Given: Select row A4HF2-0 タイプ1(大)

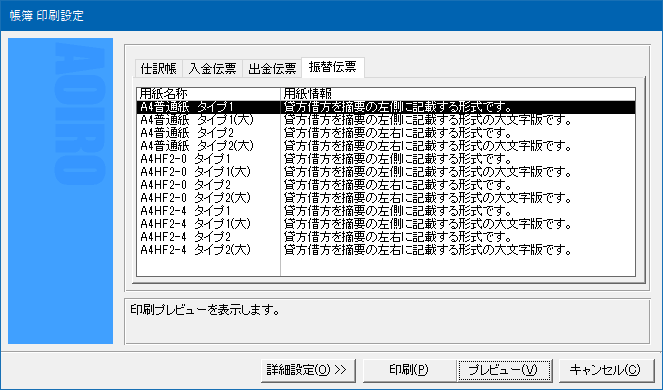Looking at the screenshot, I should point(386,172).
